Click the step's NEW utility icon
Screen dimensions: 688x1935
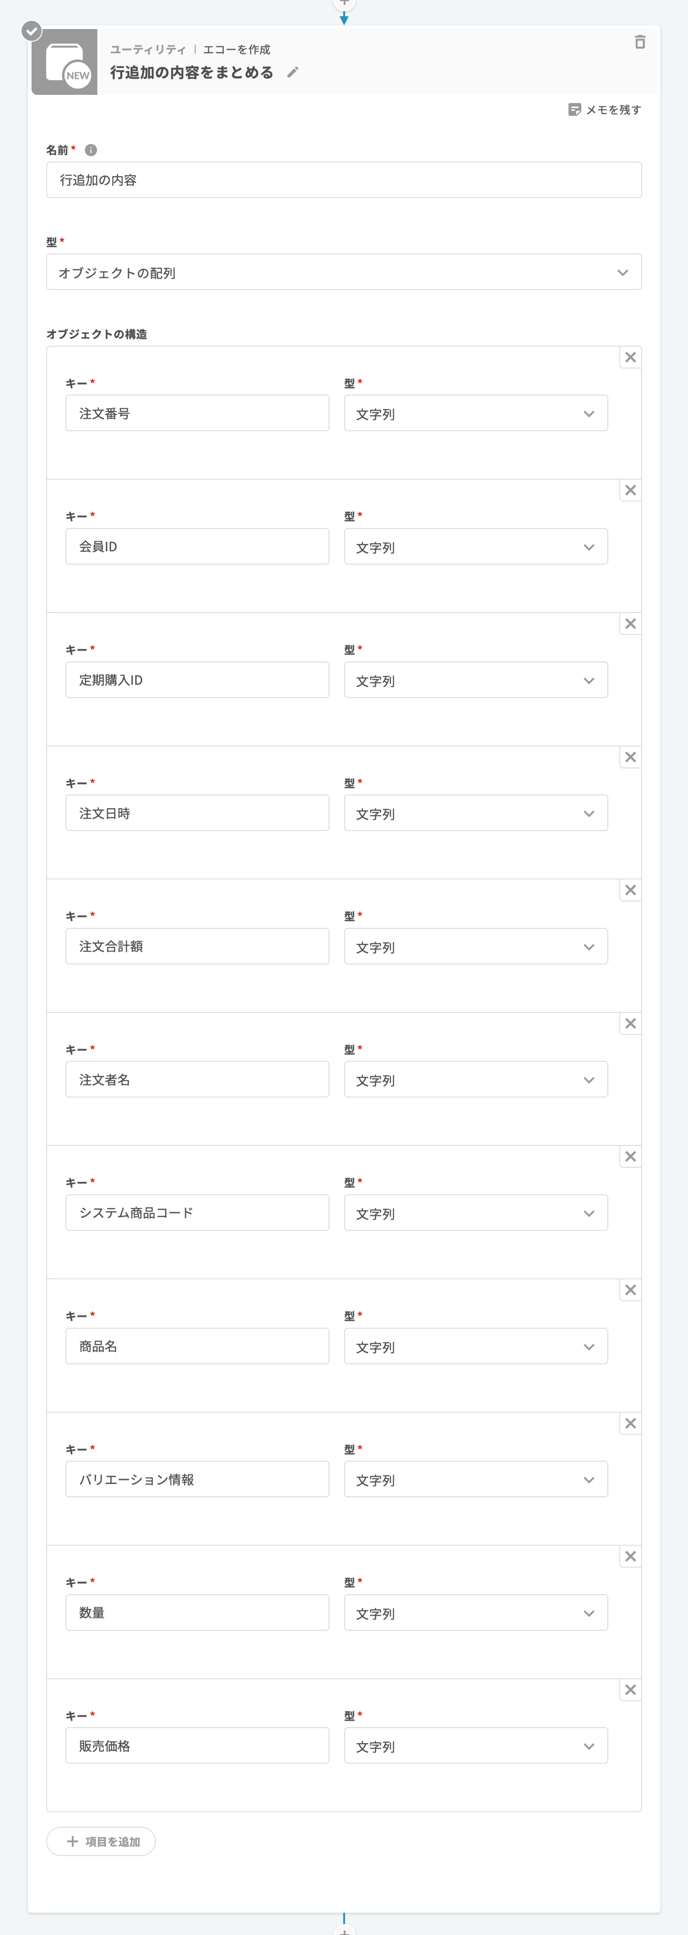(65, 63)
